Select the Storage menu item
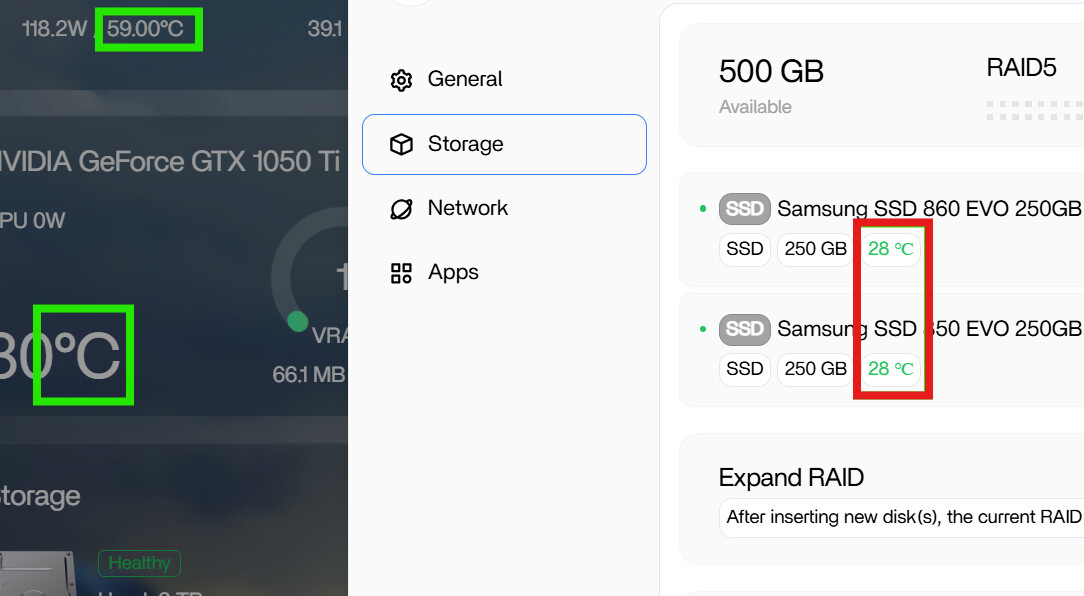Viewport: 1084px width, 596px height. pyautogui.click(x=504, y=144)
